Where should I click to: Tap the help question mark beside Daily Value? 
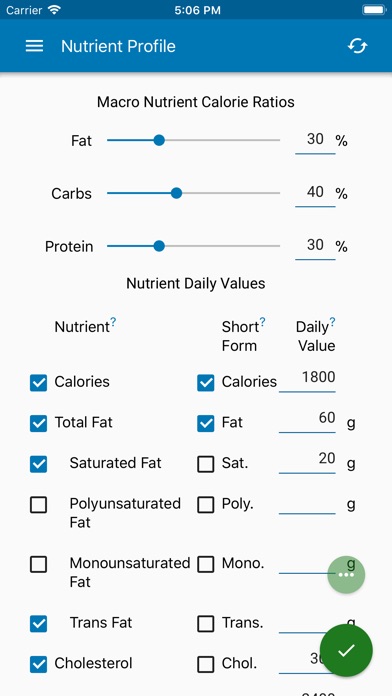click(x=332, y=321)
